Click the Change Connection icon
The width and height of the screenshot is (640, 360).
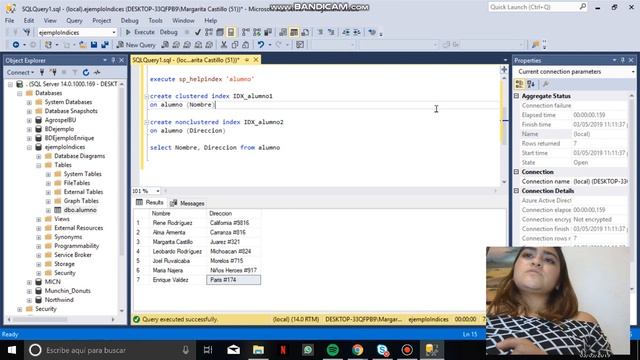click(27, 32)
